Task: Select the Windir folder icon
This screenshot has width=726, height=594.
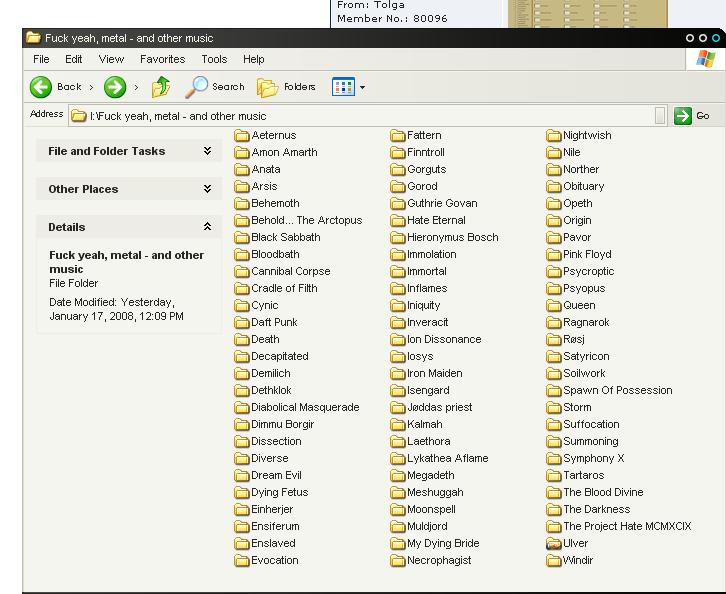Action: click(554, 561)
